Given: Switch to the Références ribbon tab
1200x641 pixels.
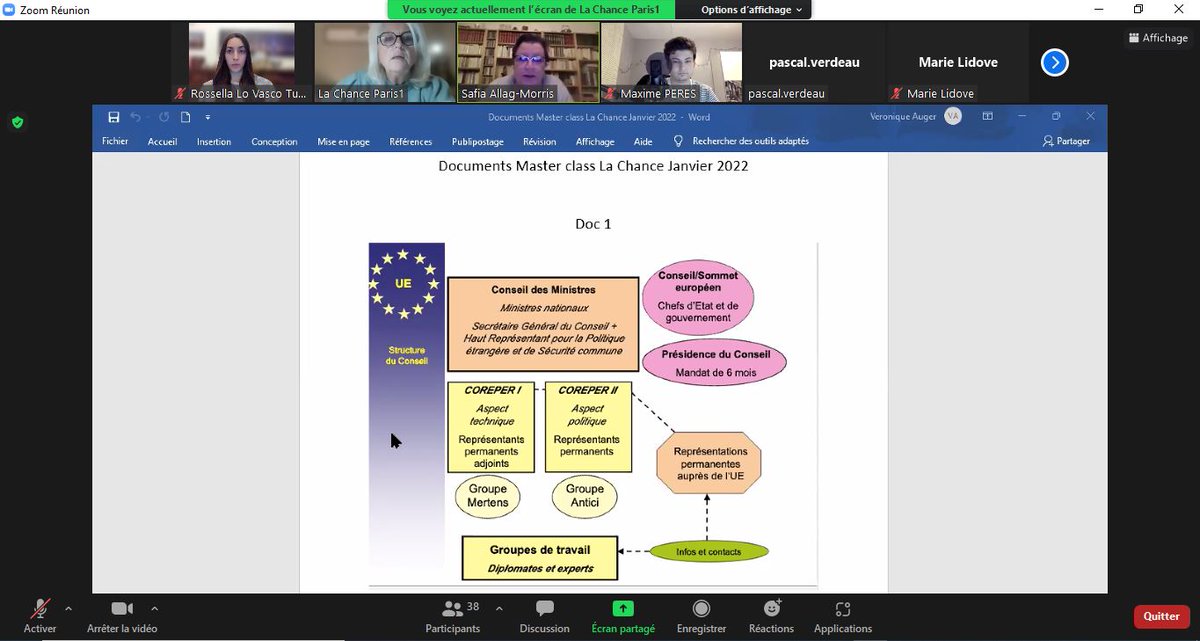Looking at the screenshot, I should tap(411, 141).
